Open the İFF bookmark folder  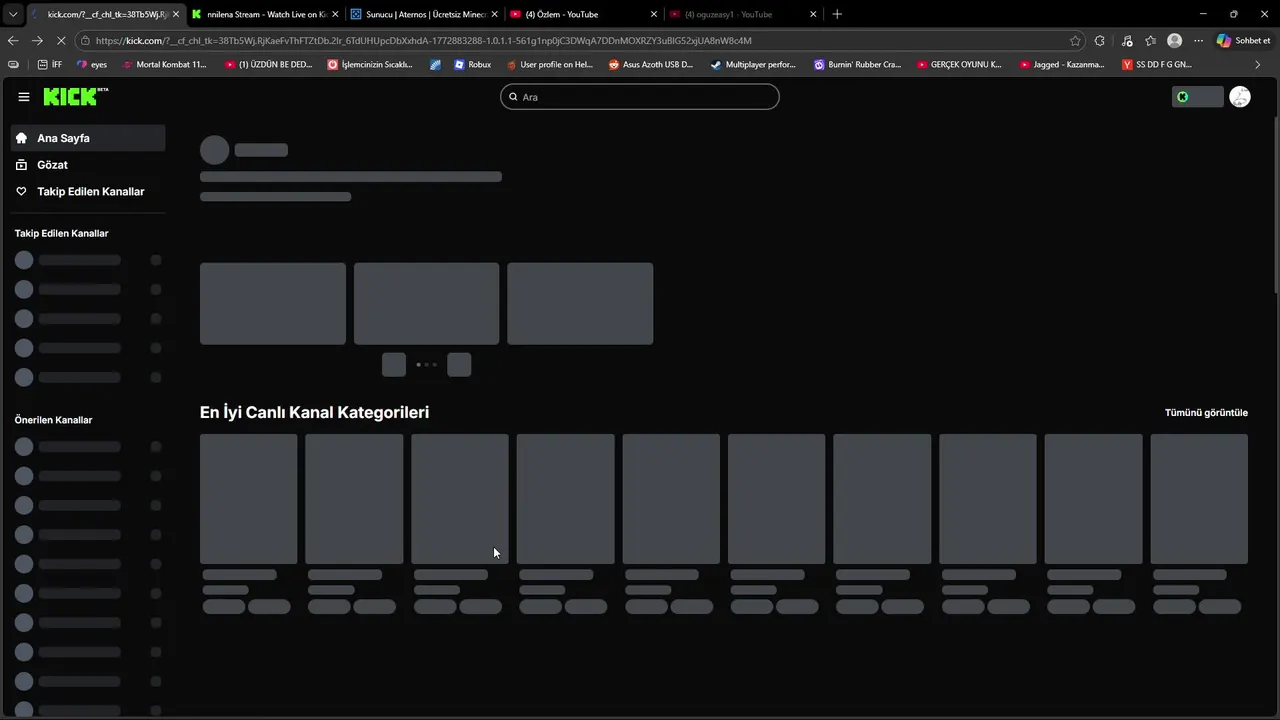tap(50, 64)
